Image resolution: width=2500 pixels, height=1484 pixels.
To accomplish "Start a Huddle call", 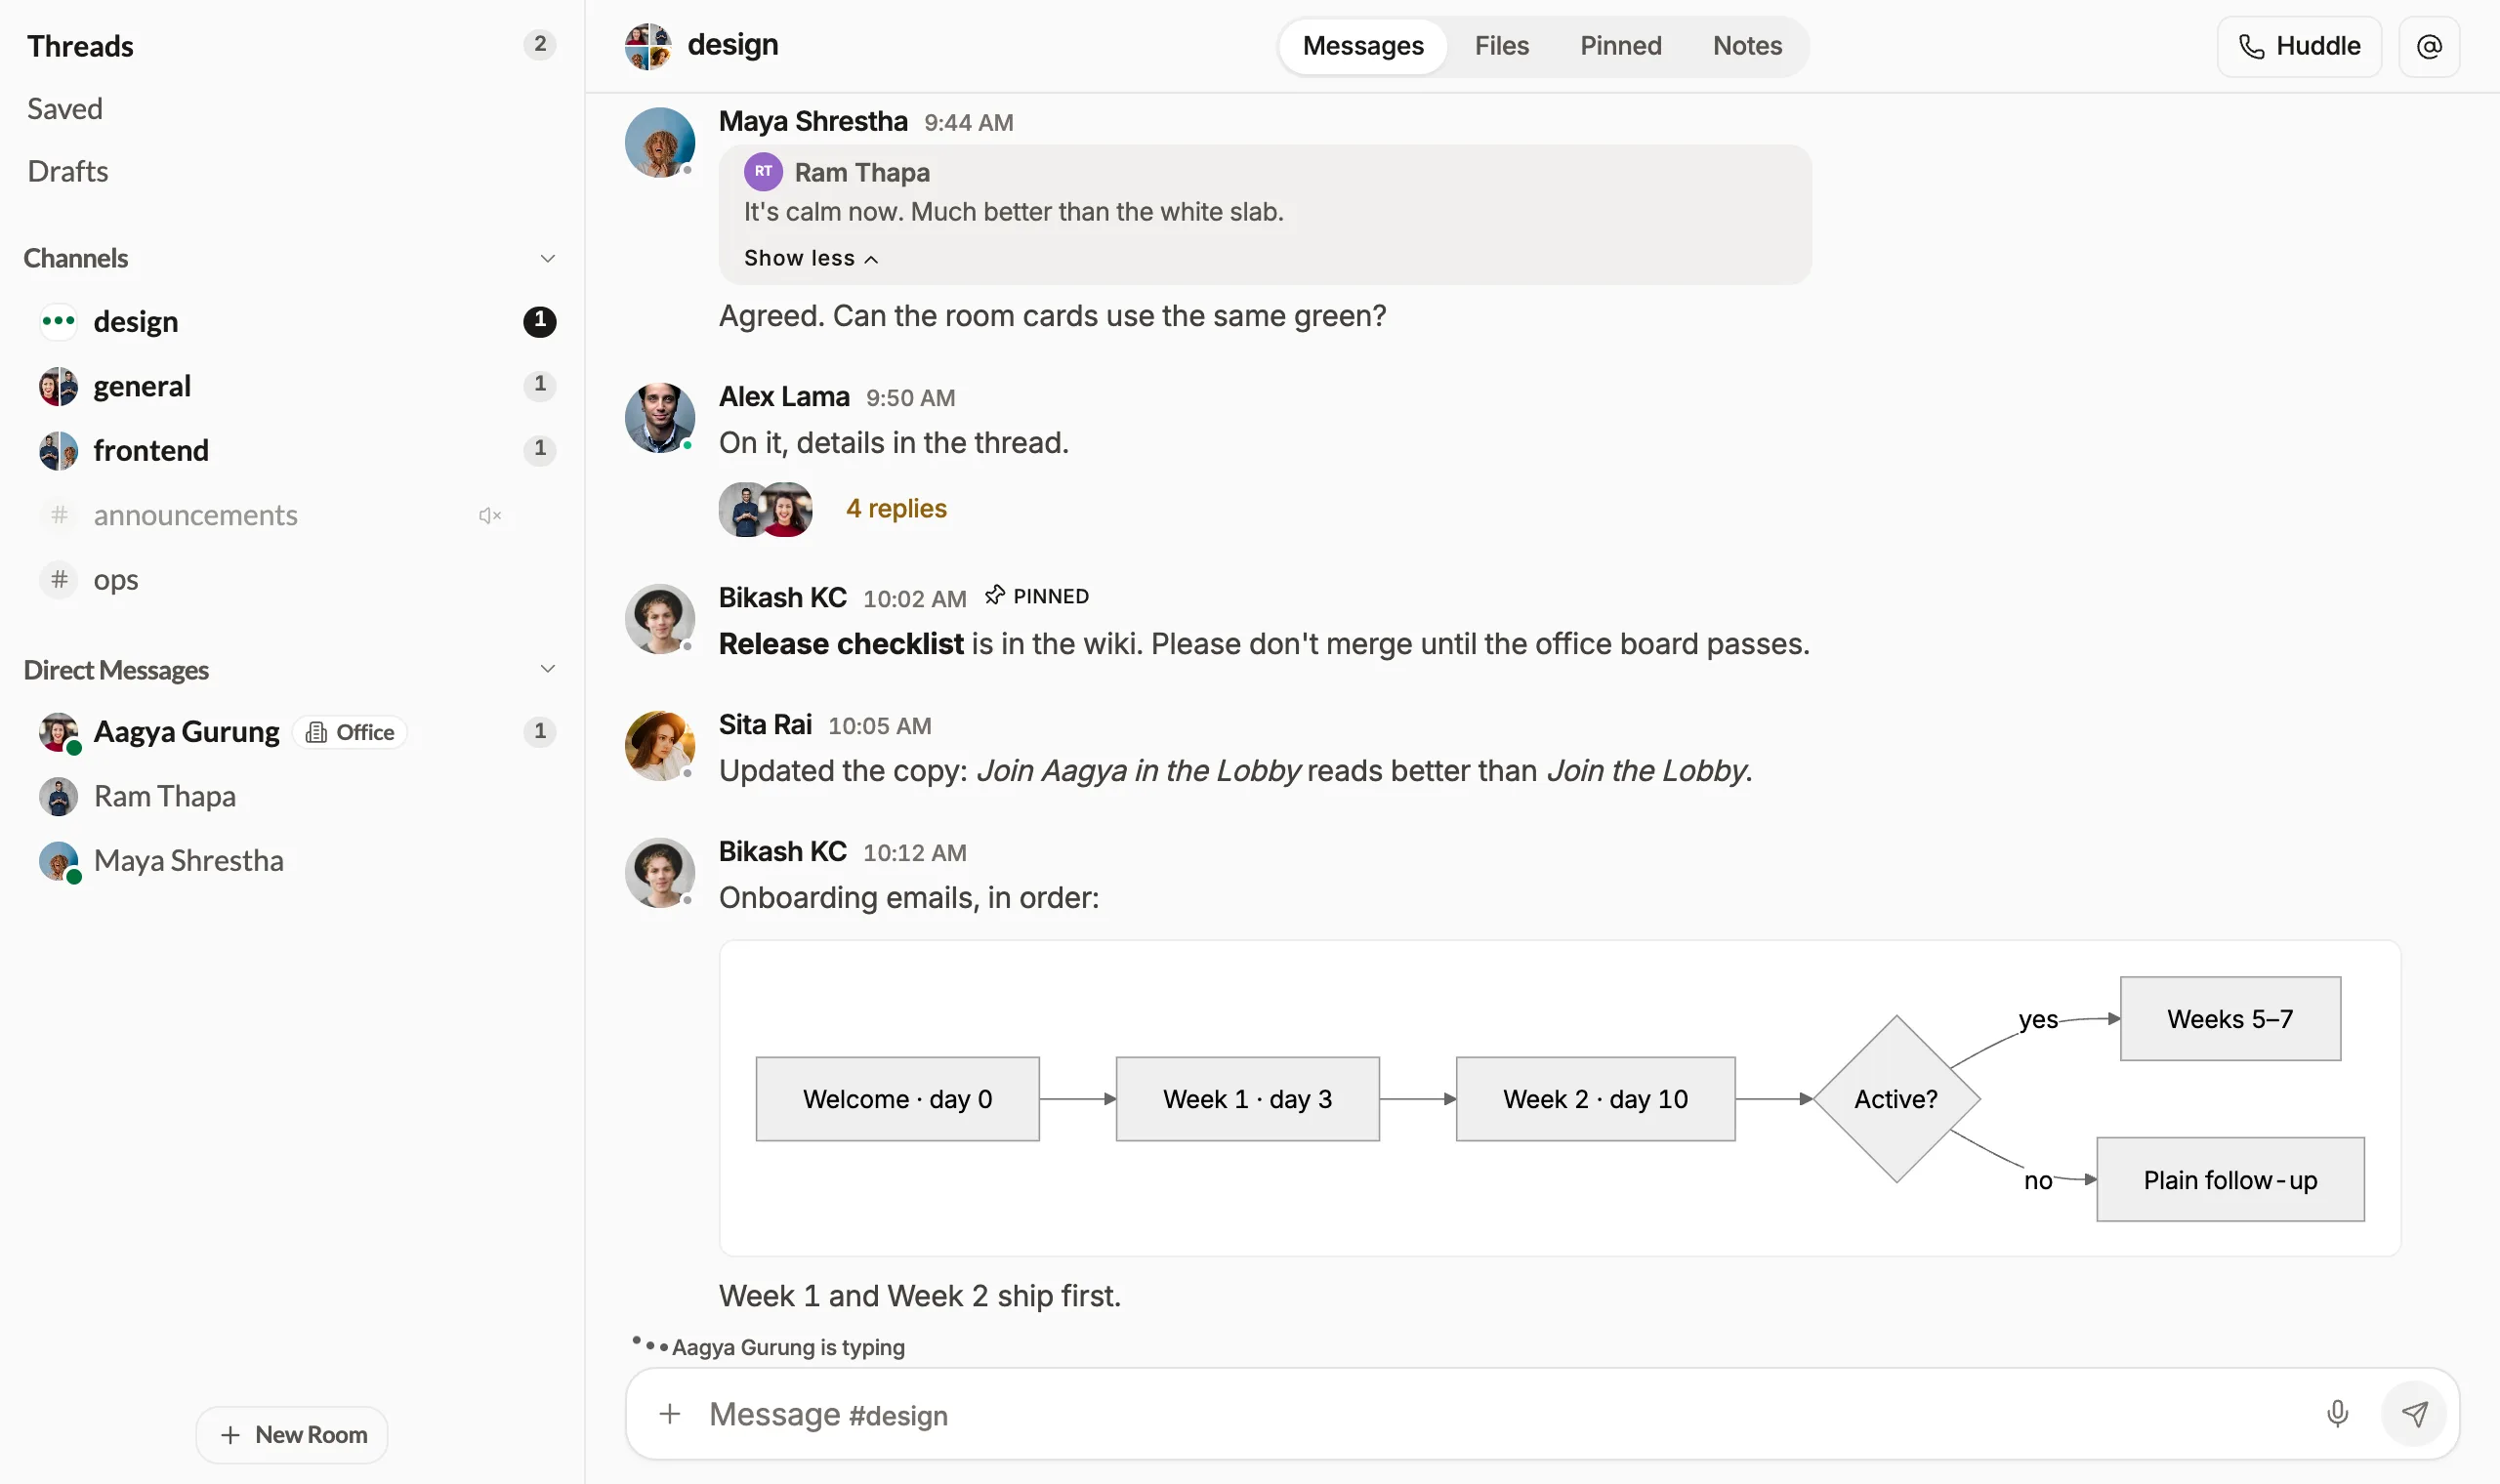I will (2298, 46).
